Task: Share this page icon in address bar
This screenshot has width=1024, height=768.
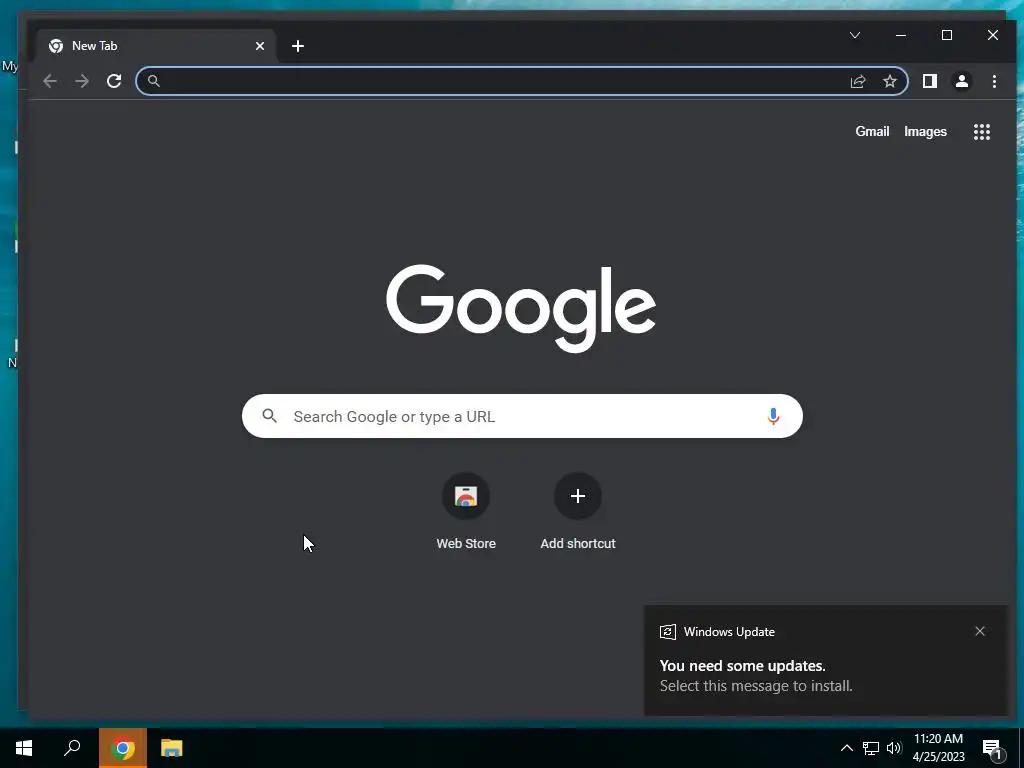Action: coord(857,81)
